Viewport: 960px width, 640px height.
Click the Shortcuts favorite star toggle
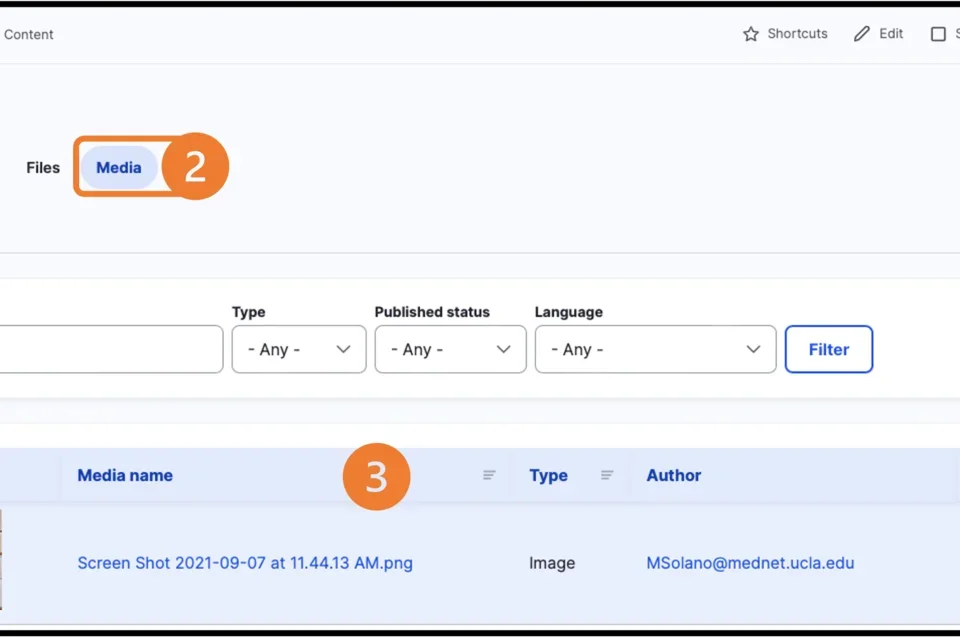pyautogui.click(x=750, y=33)
